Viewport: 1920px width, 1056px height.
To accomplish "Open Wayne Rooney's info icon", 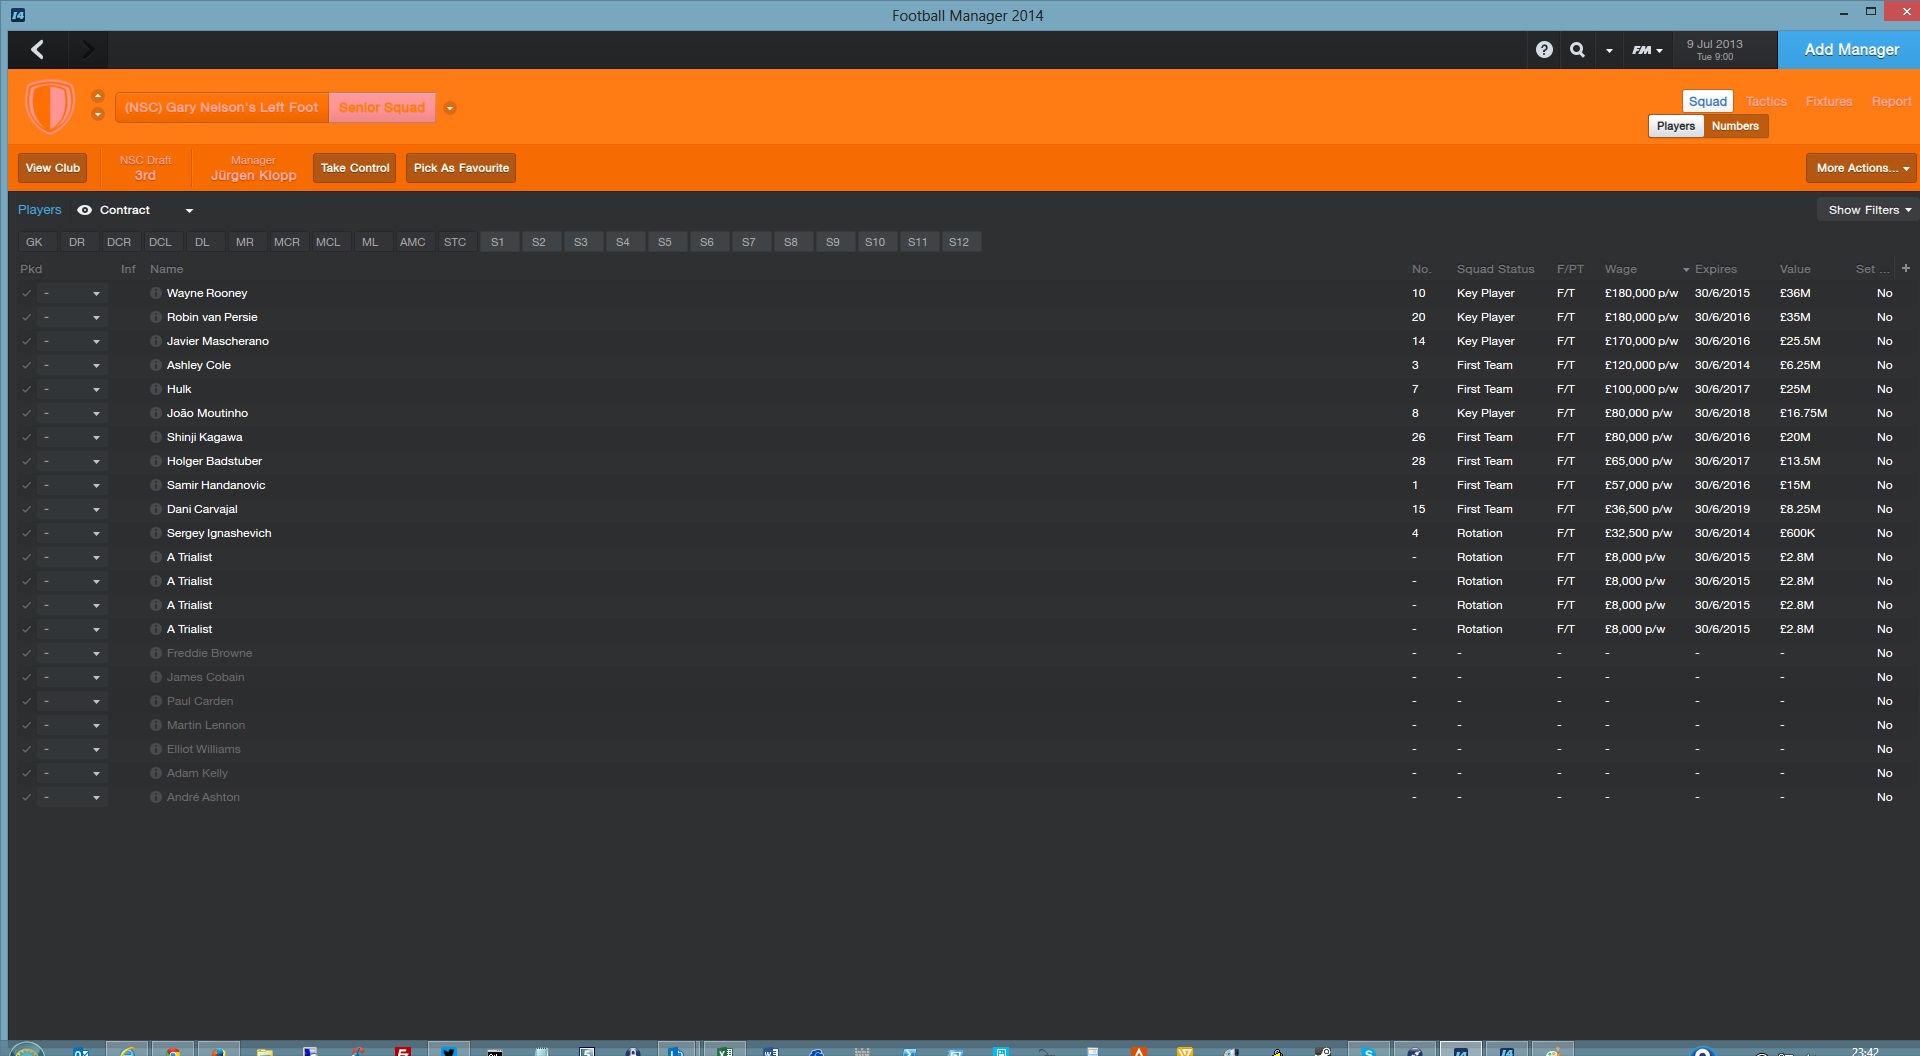I will pos(156,293).
